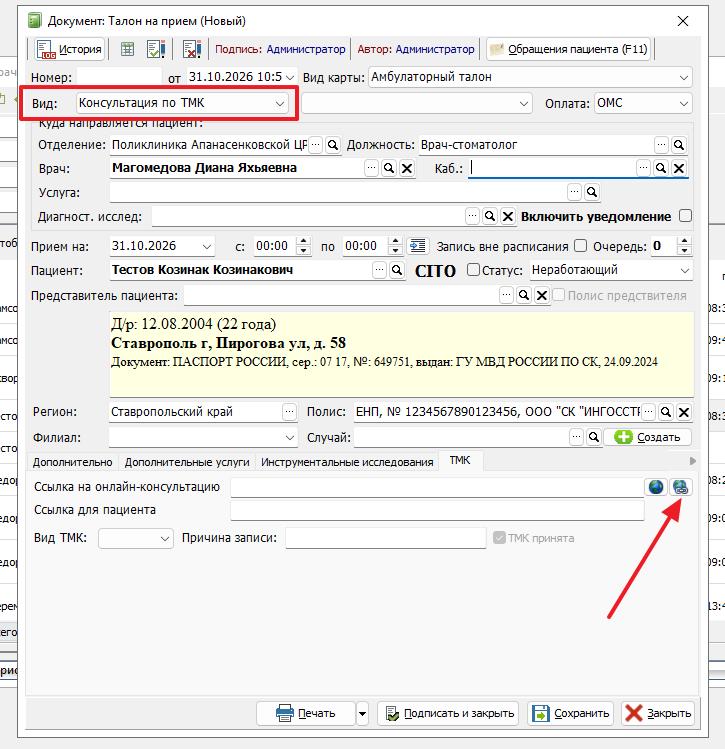Screen dimensions: 725x749
Task: Open Обращения пациента (F11)
Action: (569, 49)
